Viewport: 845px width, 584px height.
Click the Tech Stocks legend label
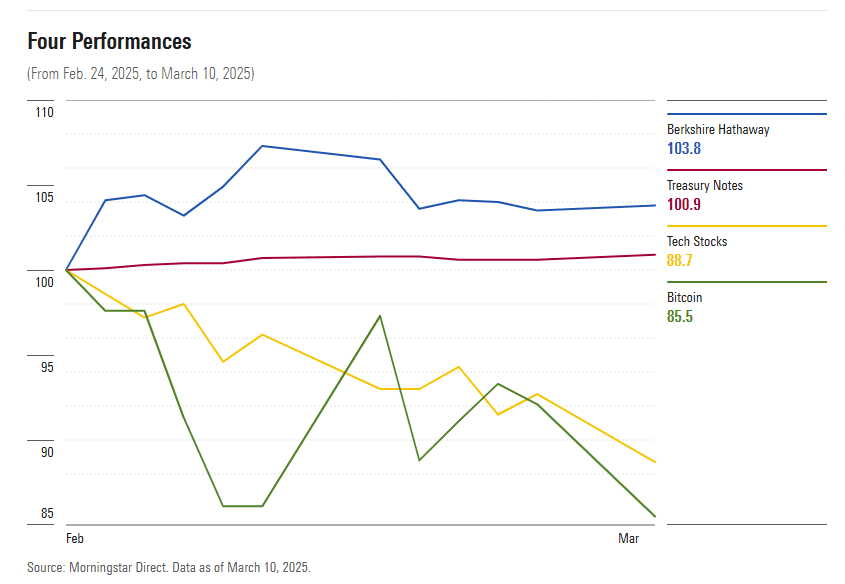pyautogui.click(x=697, y=242)
